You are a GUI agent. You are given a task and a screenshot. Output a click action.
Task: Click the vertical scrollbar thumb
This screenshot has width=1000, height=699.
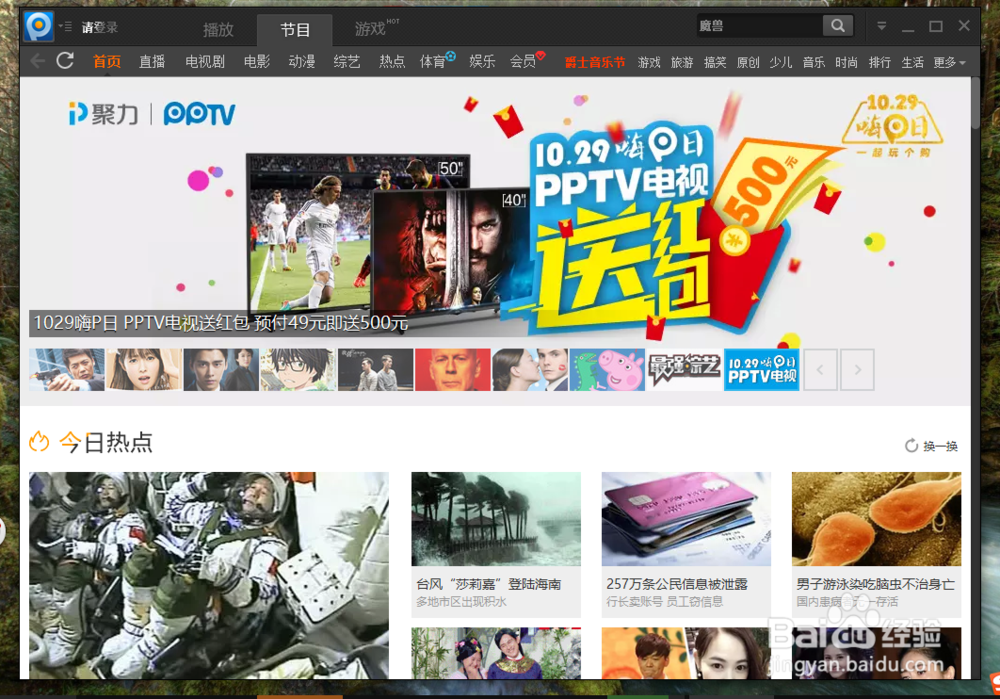976,103
